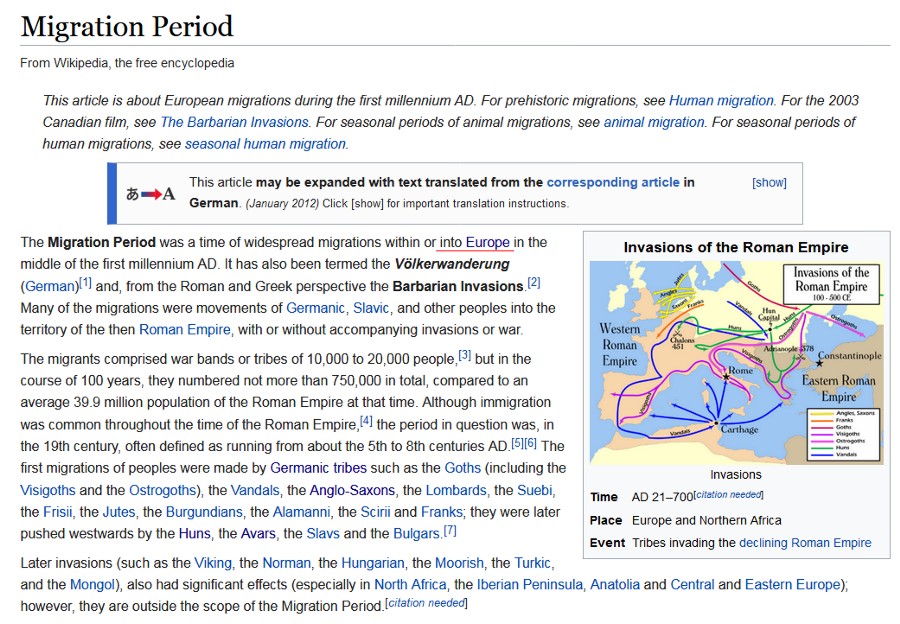Jump to footnote reference [1]

coord(86,283)
